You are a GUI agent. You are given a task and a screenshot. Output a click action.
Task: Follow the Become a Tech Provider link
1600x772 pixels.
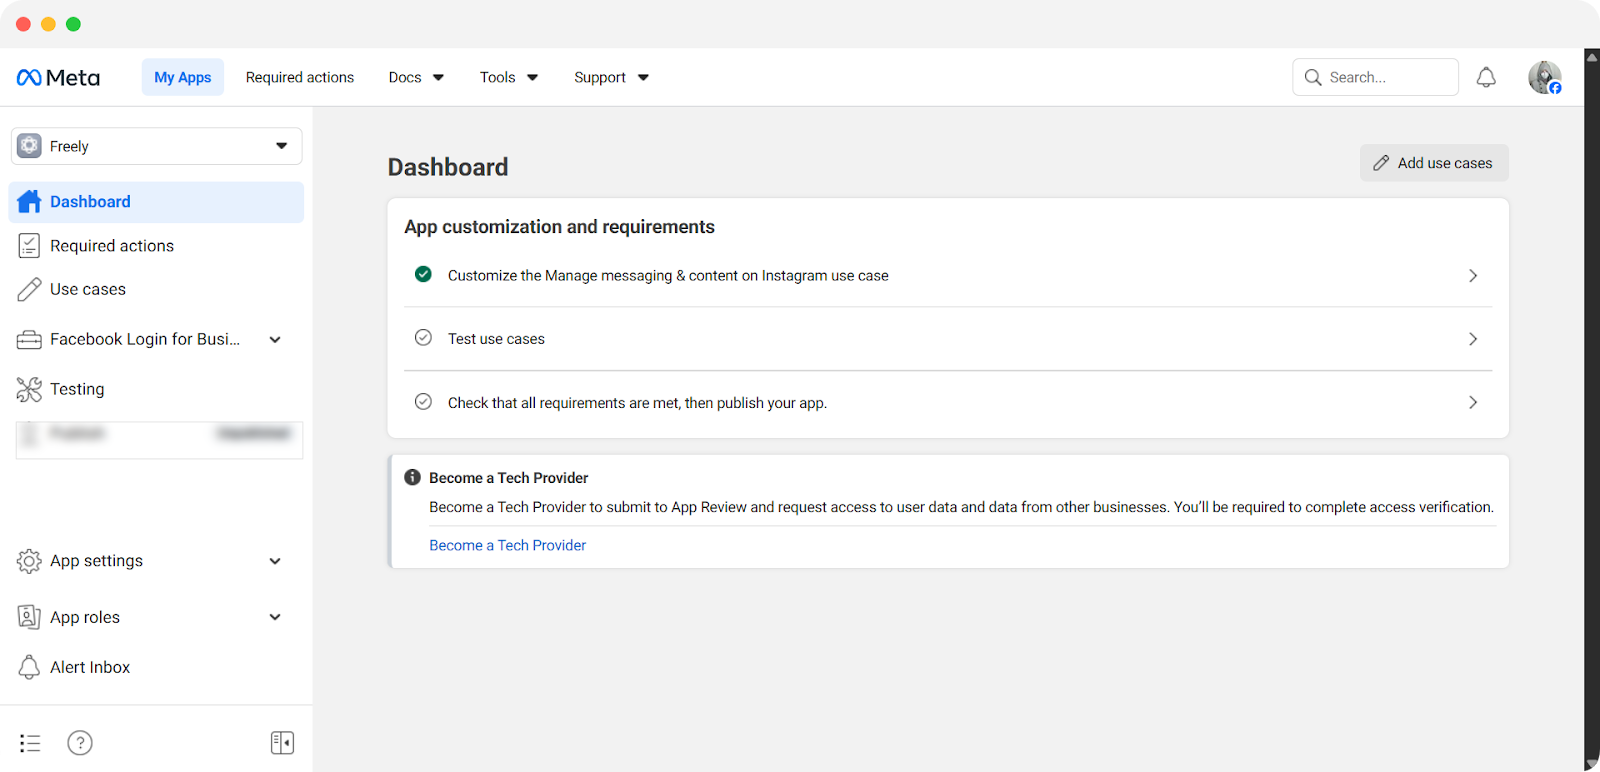tap(507, 545)
